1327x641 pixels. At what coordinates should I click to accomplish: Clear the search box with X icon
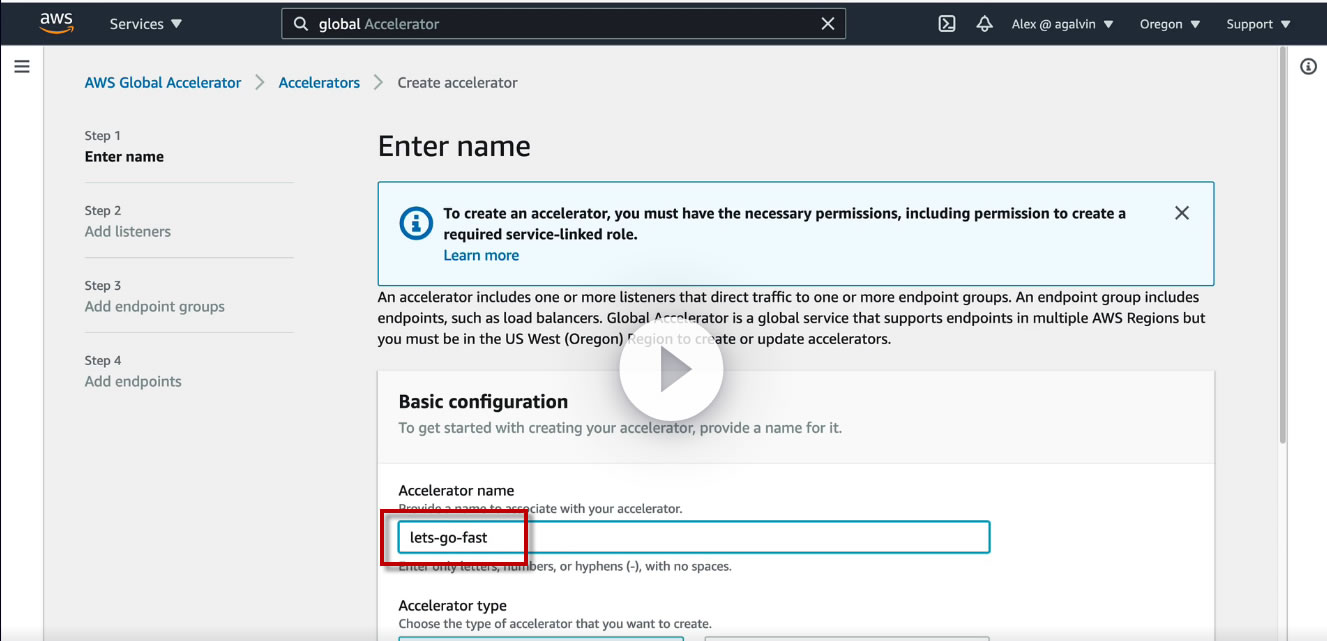[x=828, y=24]
